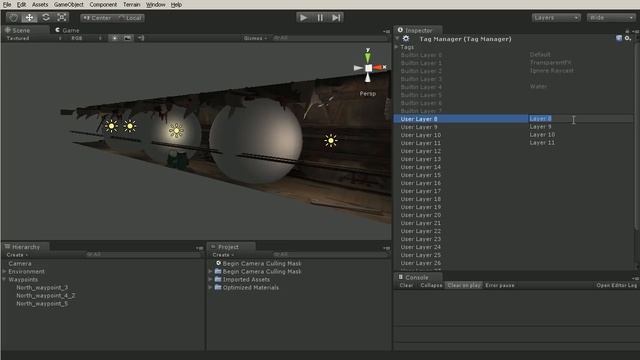Open Tag Manager help book icon

[x=619, y=38]
